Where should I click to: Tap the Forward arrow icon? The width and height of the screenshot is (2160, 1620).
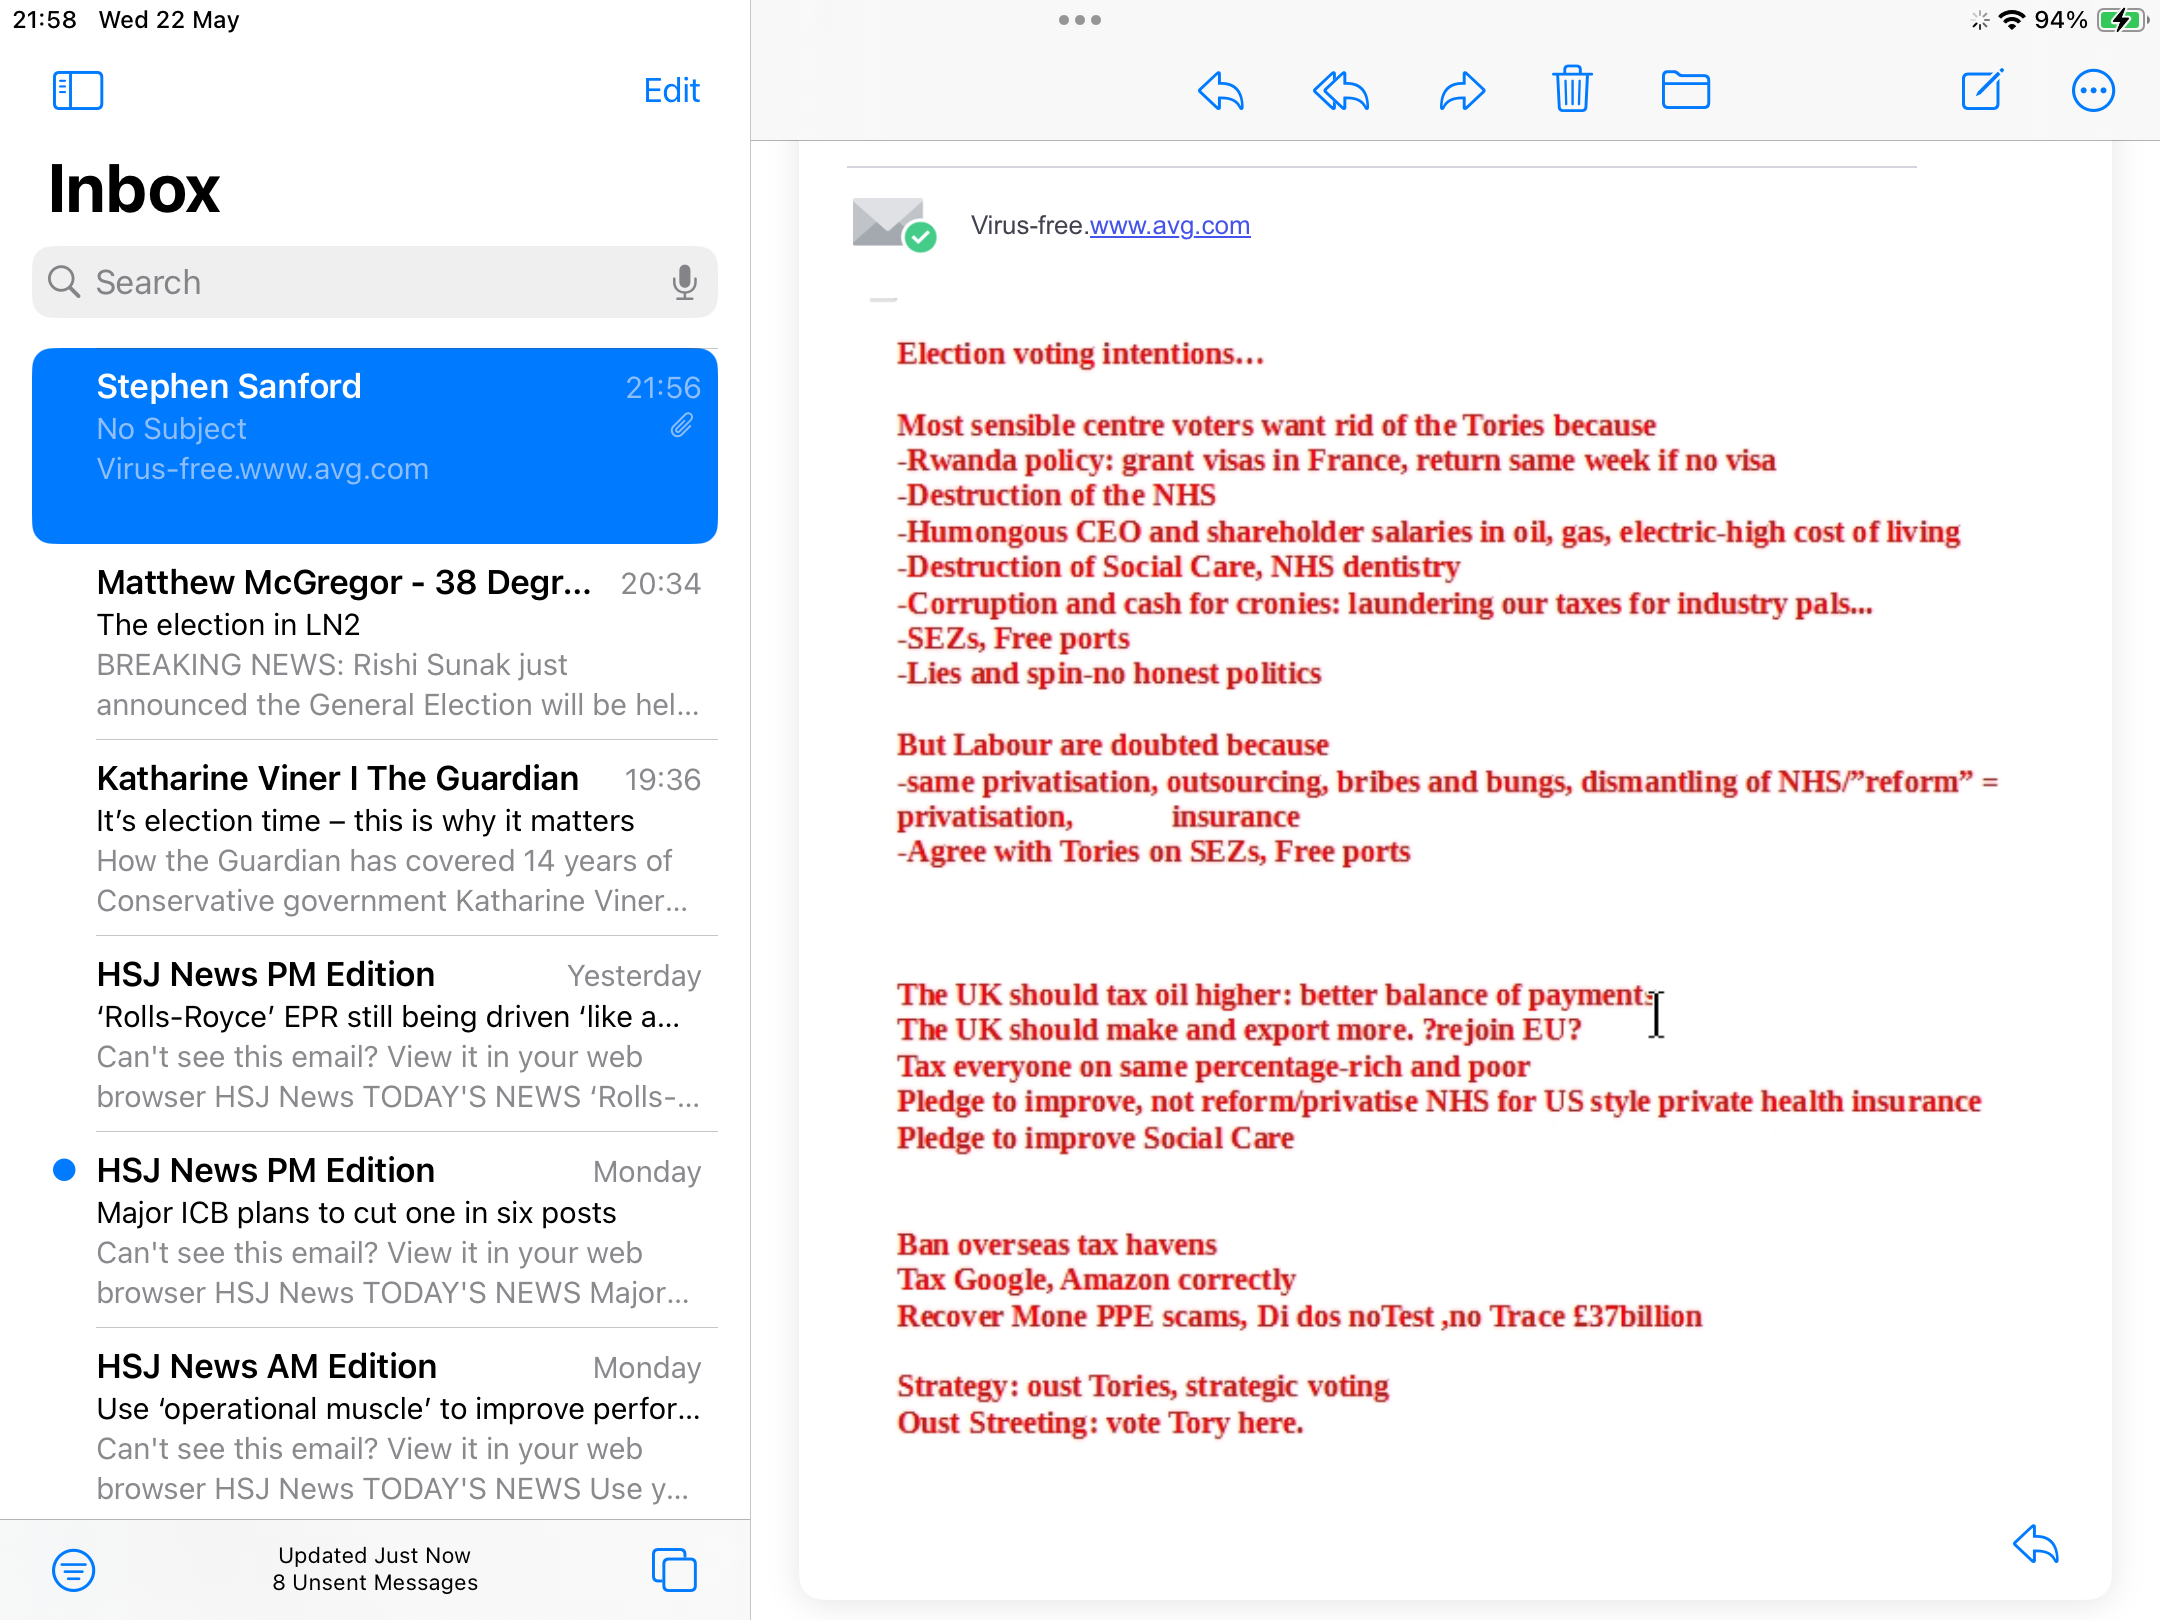point(1462,91)
